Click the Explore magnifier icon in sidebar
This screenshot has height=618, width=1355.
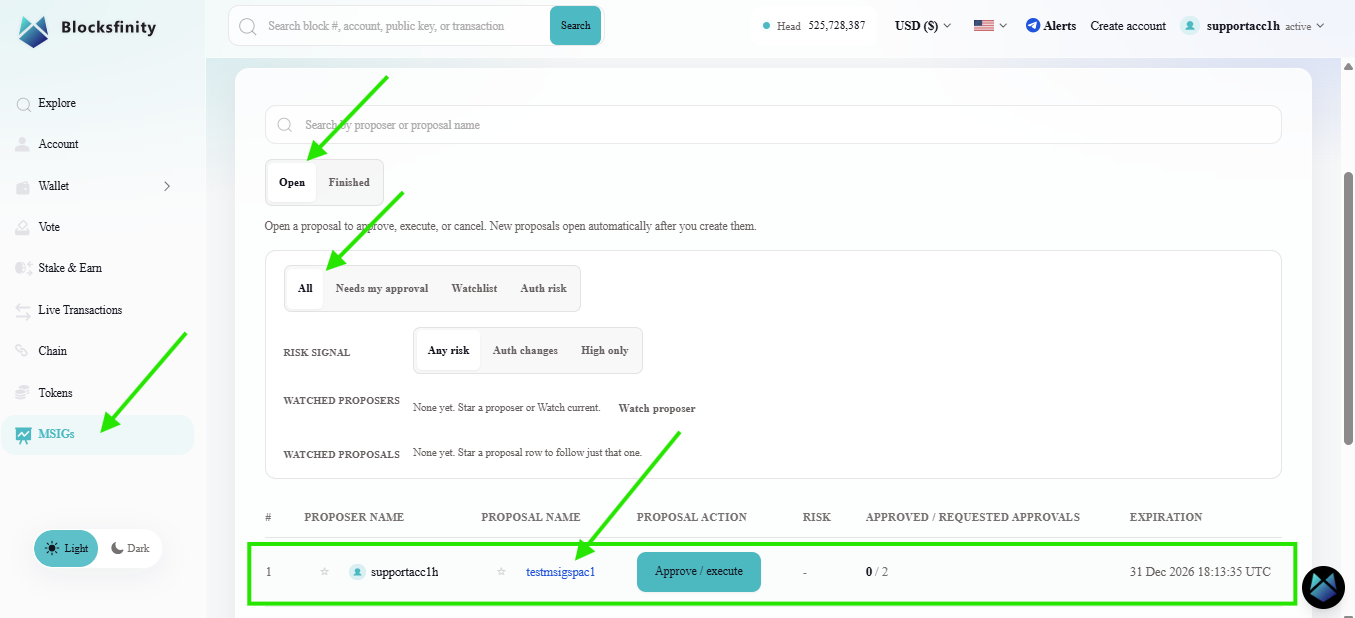pos(23,103)
